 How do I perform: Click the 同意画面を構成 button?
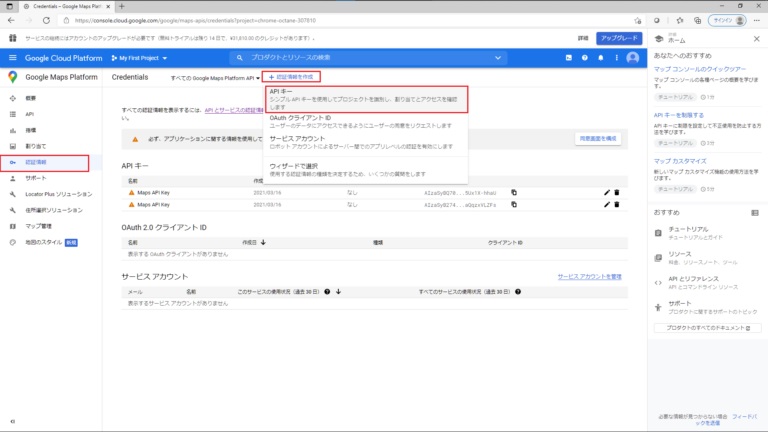pyautogui.click(x=598, y=139)
